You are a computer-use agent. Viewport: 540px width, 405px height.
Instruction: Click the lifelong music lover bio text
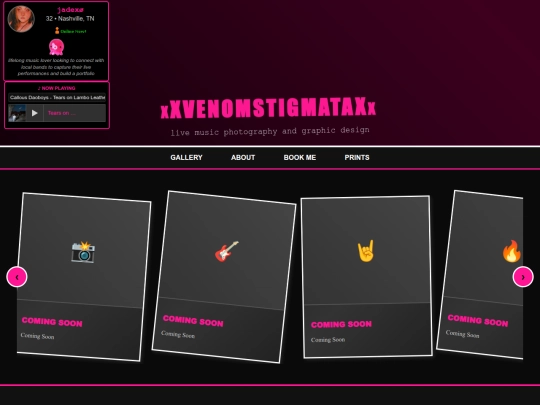pos(56,67)
